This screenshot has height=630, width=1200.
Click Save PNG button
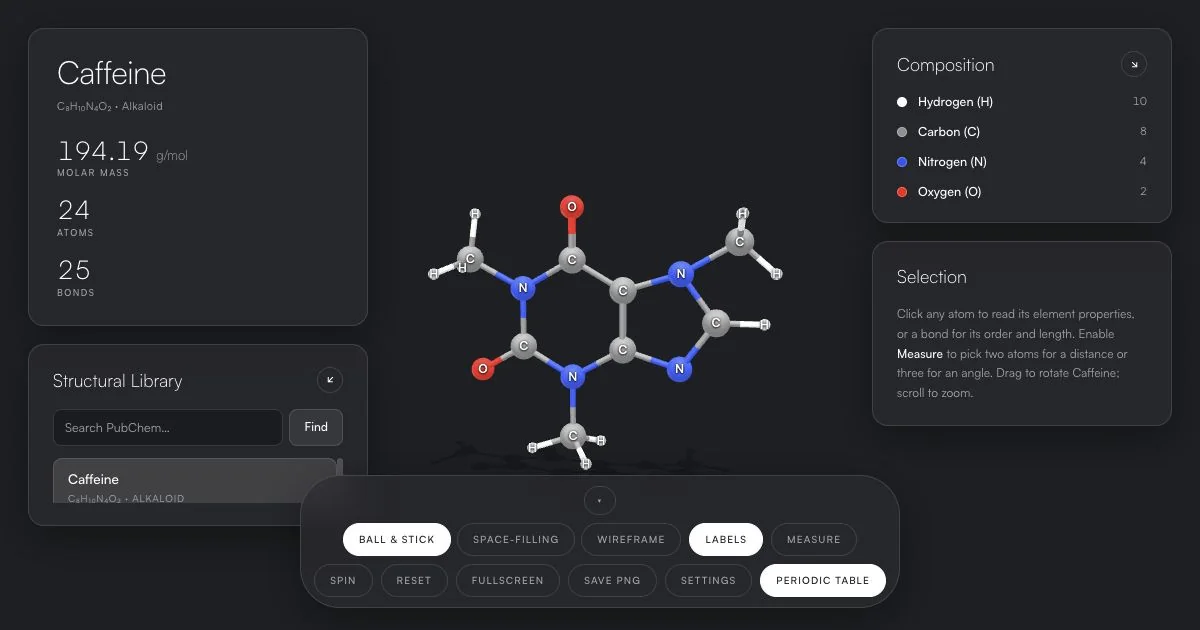pyautogui.click(x=612, y=580)
